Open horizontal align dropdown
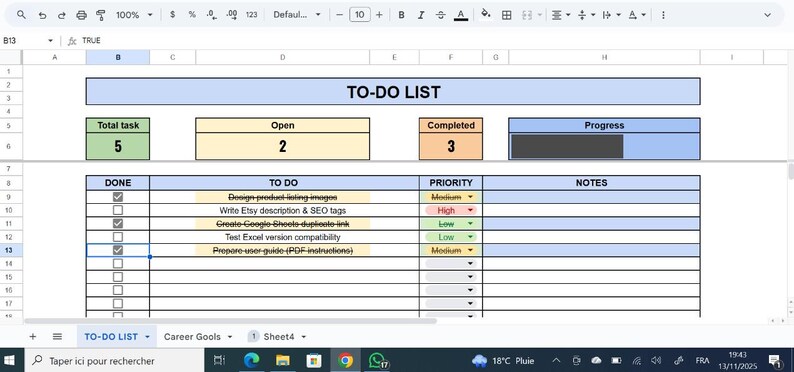The height and width of the screenshot is (372, 794). (561, 15)
